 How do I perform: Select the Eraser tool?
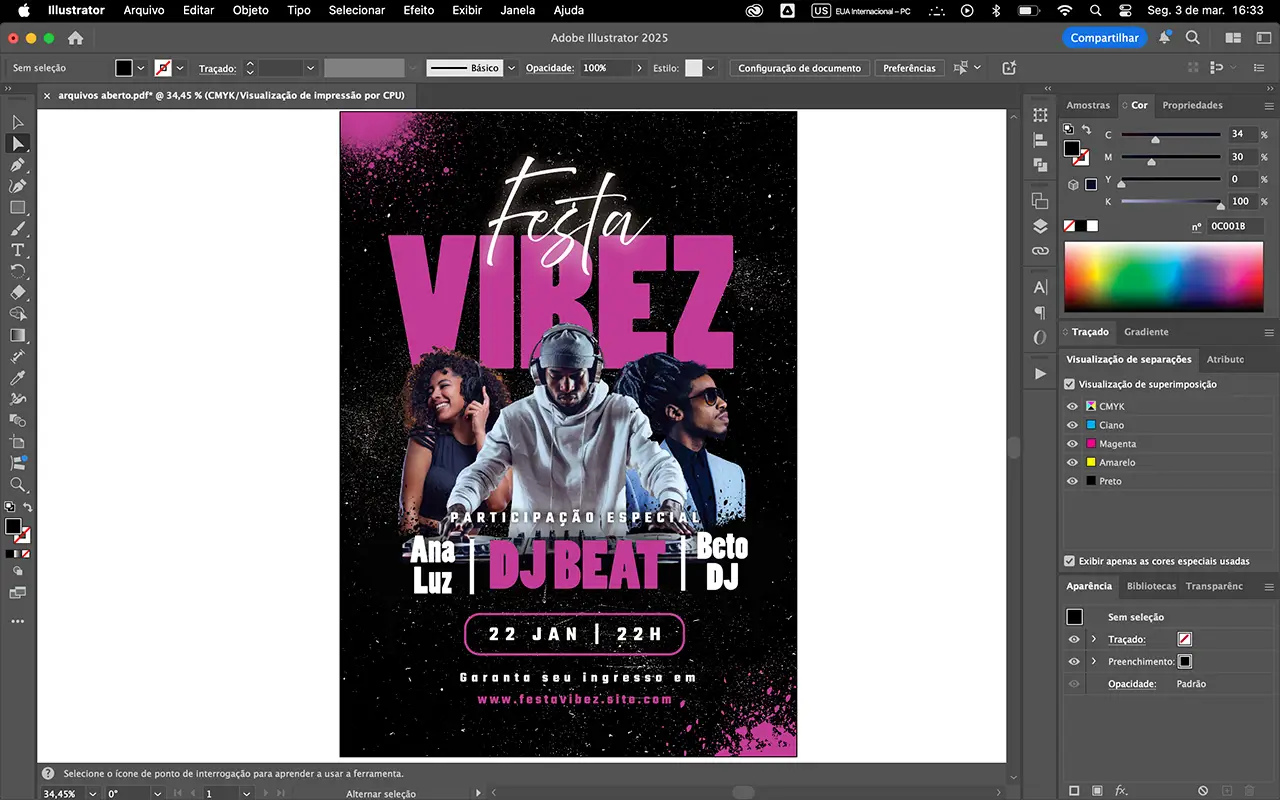coord(17,293)
